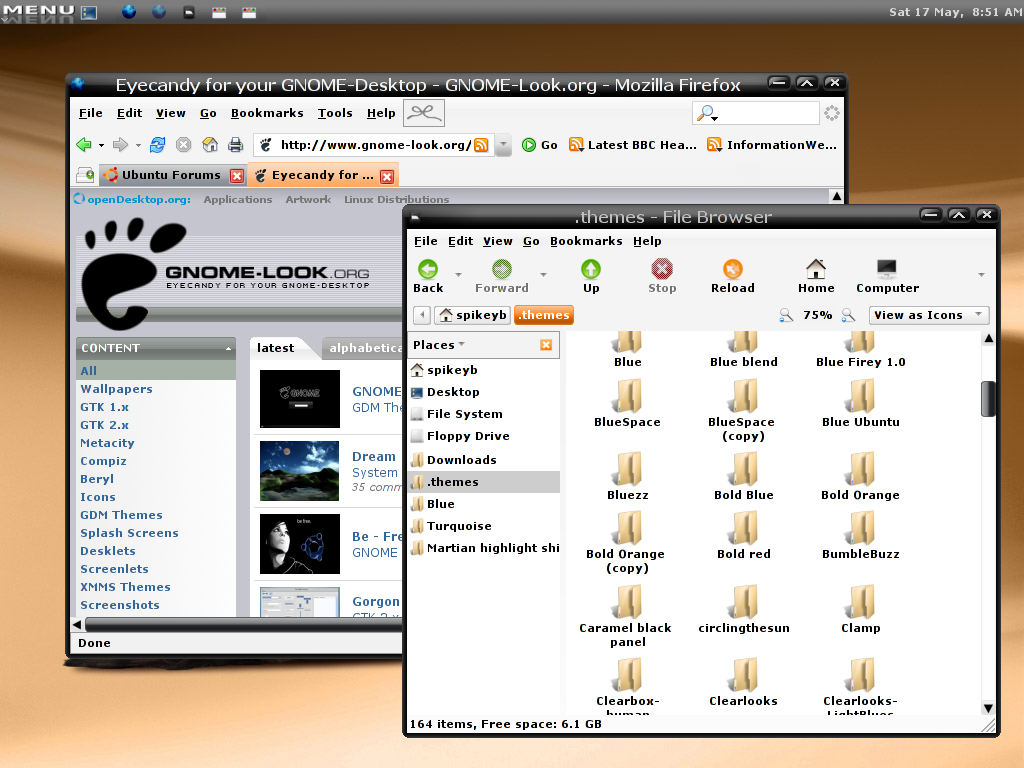The image size is (1024, 768).
Task: Click spikeyb path button in location bar
Action: [x=473, y=315]
